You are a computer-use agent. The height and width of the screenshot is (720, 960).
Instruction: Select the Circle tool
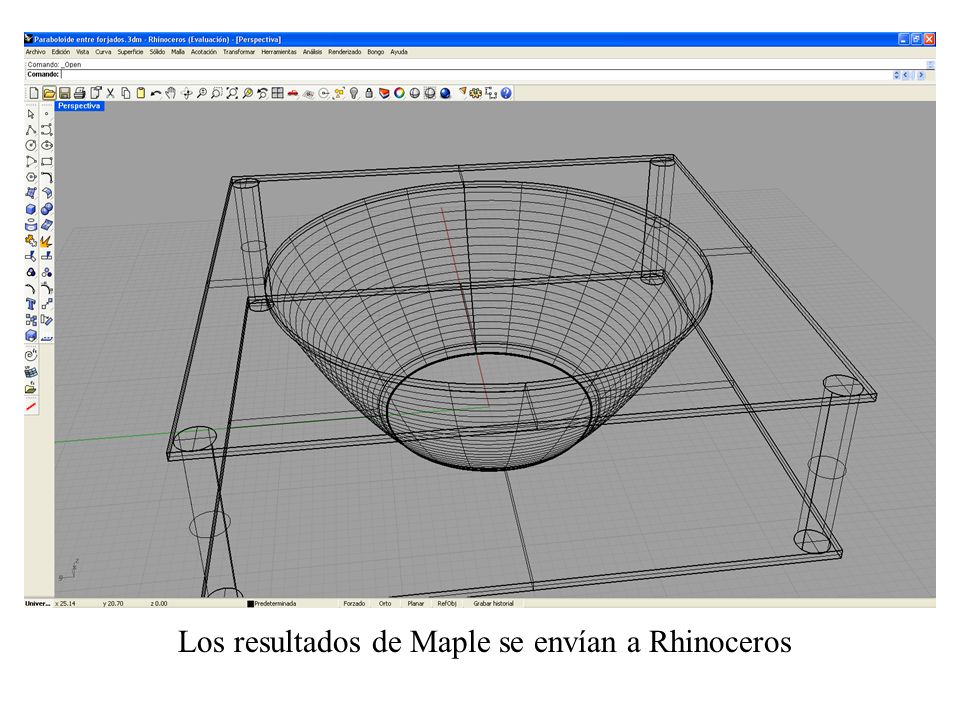31,146
